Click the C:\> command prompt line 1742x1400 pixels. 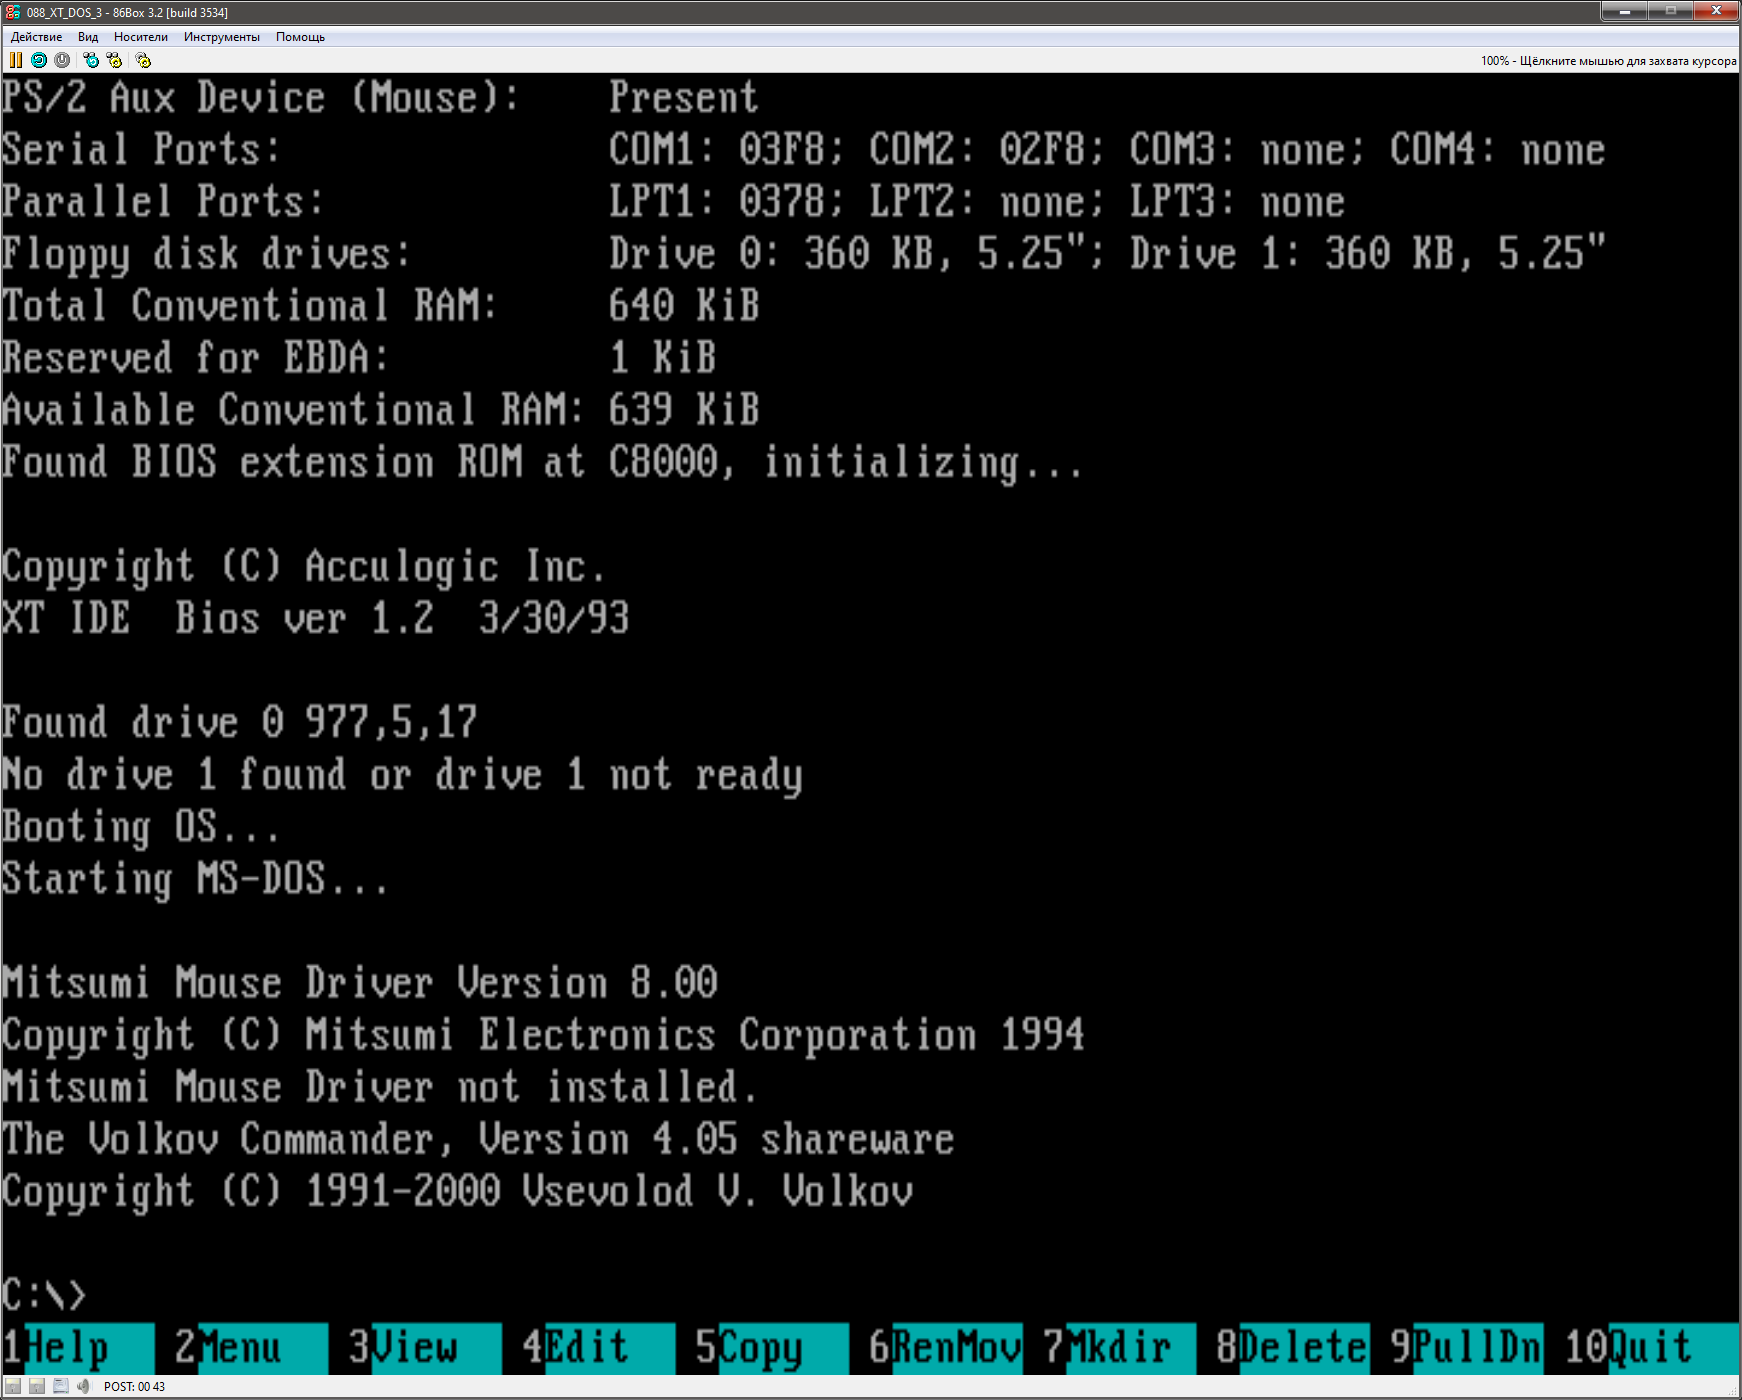click(40, 1292)
